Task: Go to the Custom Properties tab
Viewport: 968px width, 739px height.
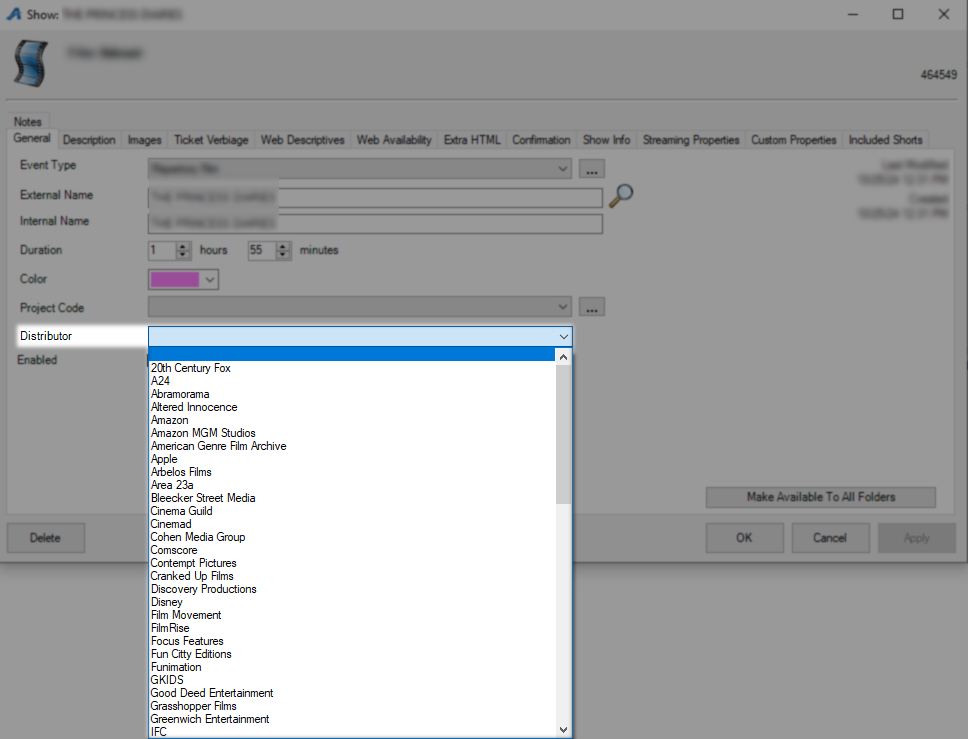Action: (x=793, y=140)
